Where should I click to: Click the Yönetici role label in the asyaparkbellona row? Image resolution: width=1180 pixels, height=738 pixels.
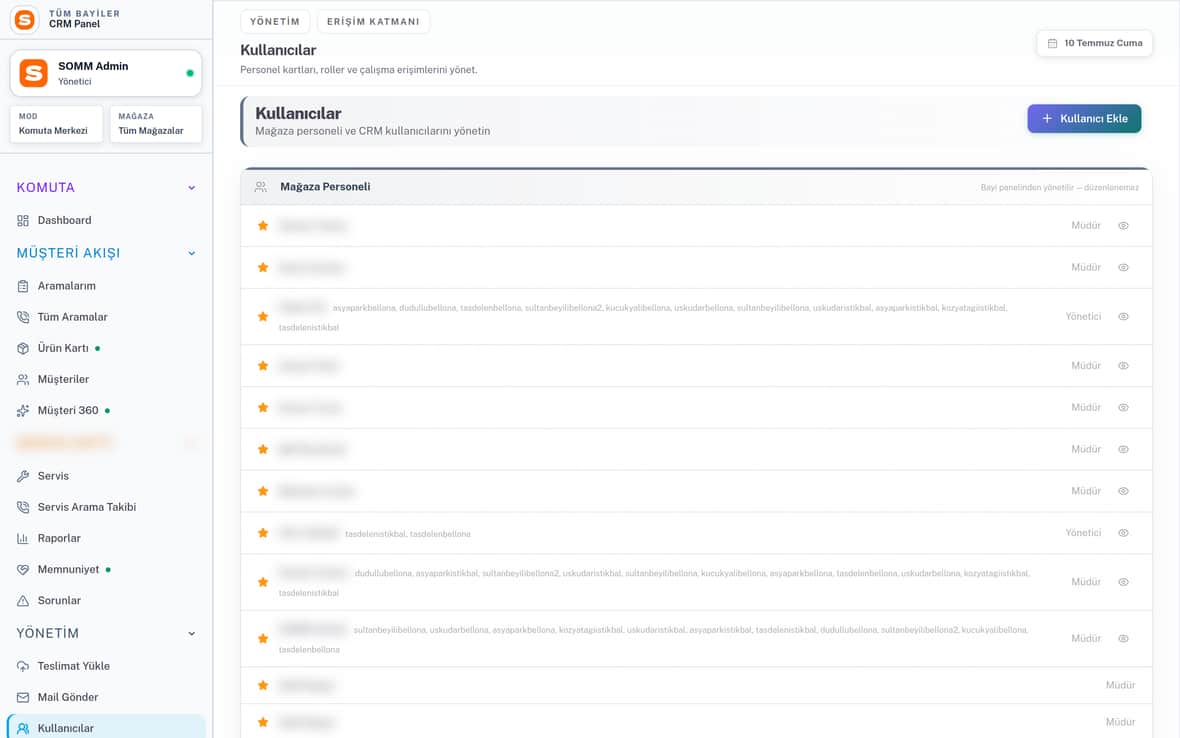pyautogui.click(x=1083, y=317)
